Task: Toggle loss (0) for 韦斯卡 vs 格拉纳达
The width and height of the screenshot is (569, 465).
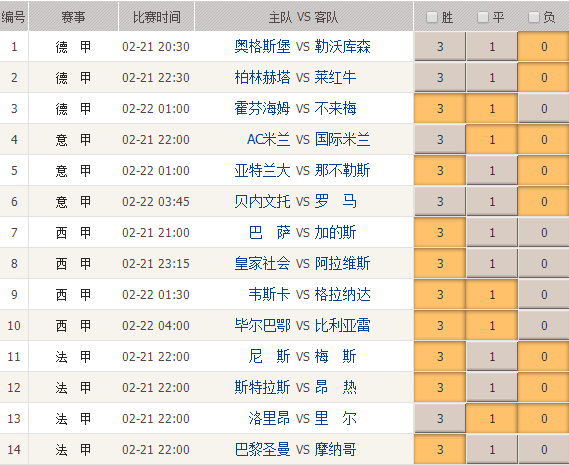Action: point(544,294)
